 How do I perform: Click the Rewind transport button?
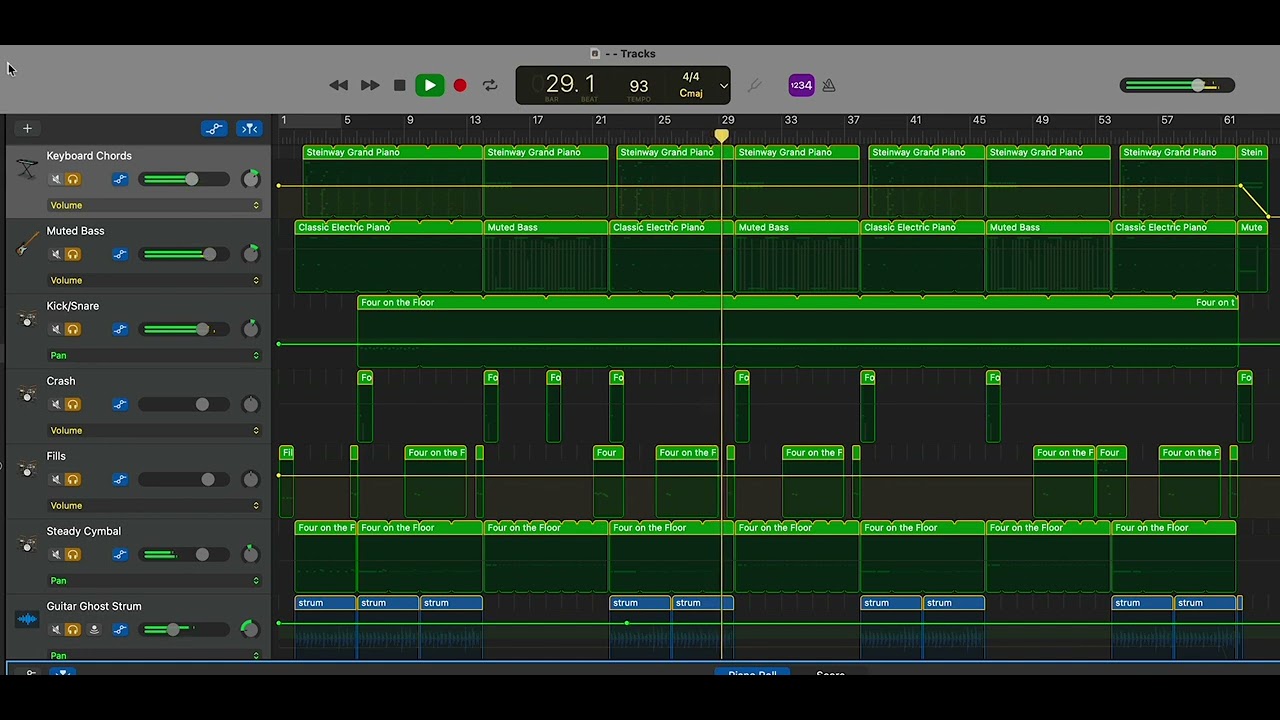click(x=339, y=86)
